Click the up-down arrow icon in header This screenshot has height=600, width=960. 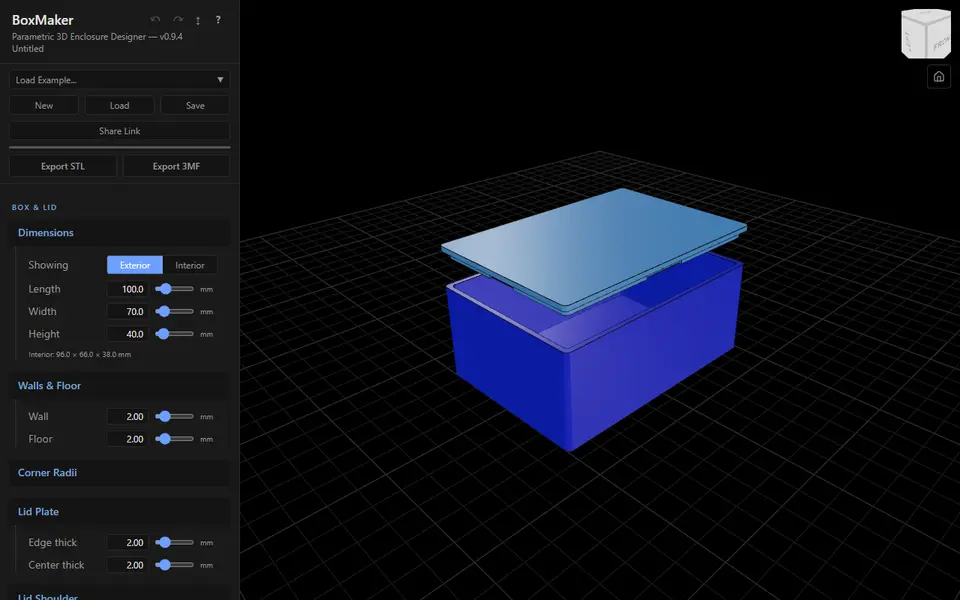[198, 20]
